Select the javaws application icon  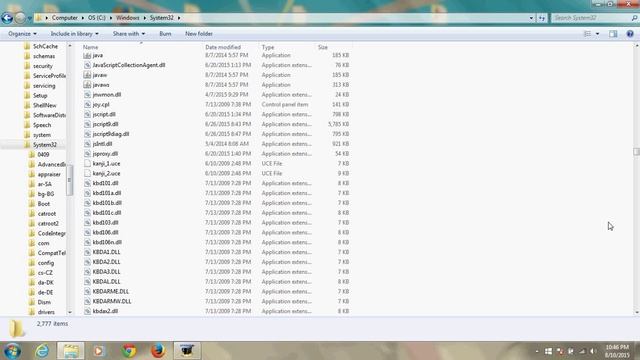pos(87,85)
